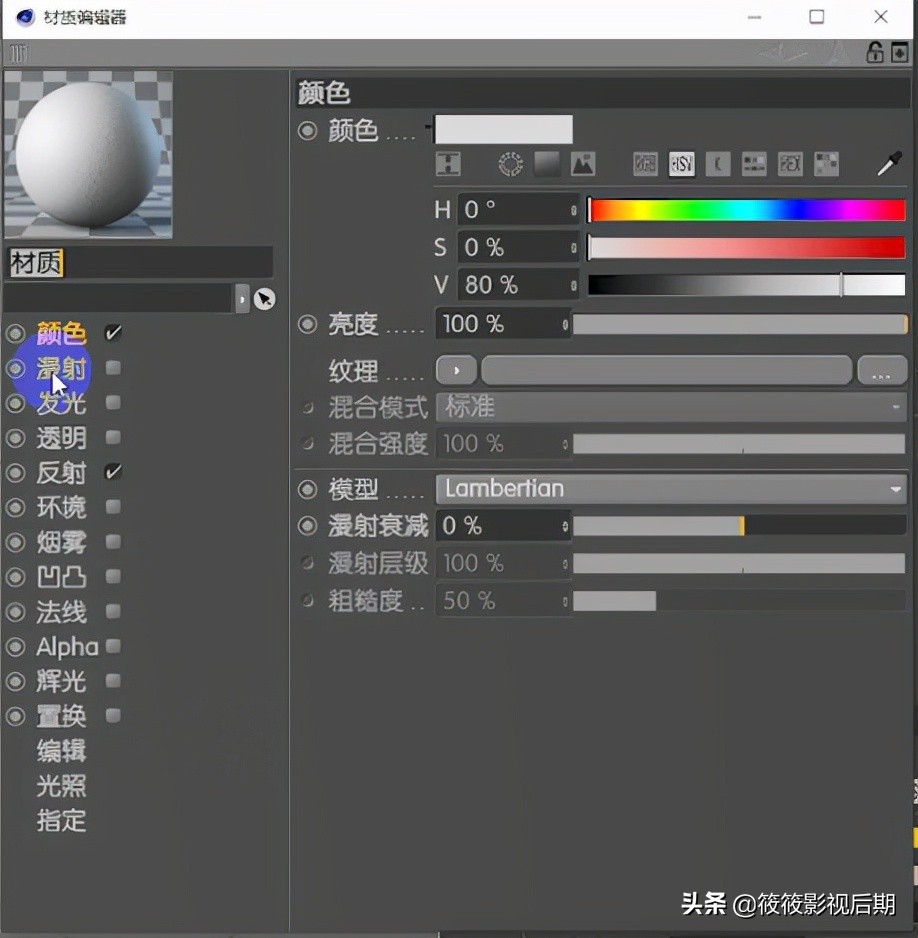This screenshot has height=938, width=918.
Task: Open the color mixer mode
Action: pyautogui.click(x=754, y=163)
